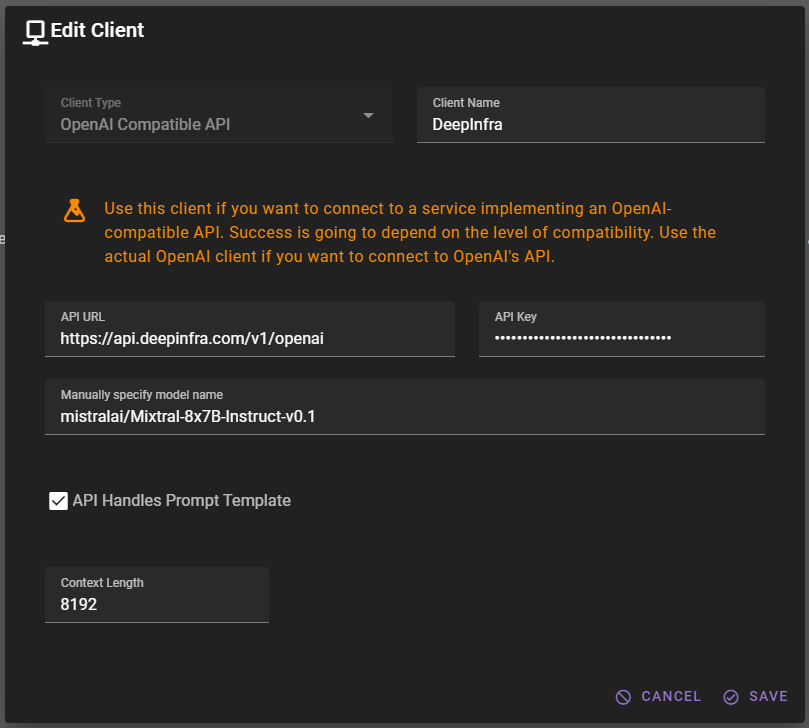This screenshot has height=728, width=809.
Task: Click the 'Edit Client' dialog title
Action: (97, 30)
